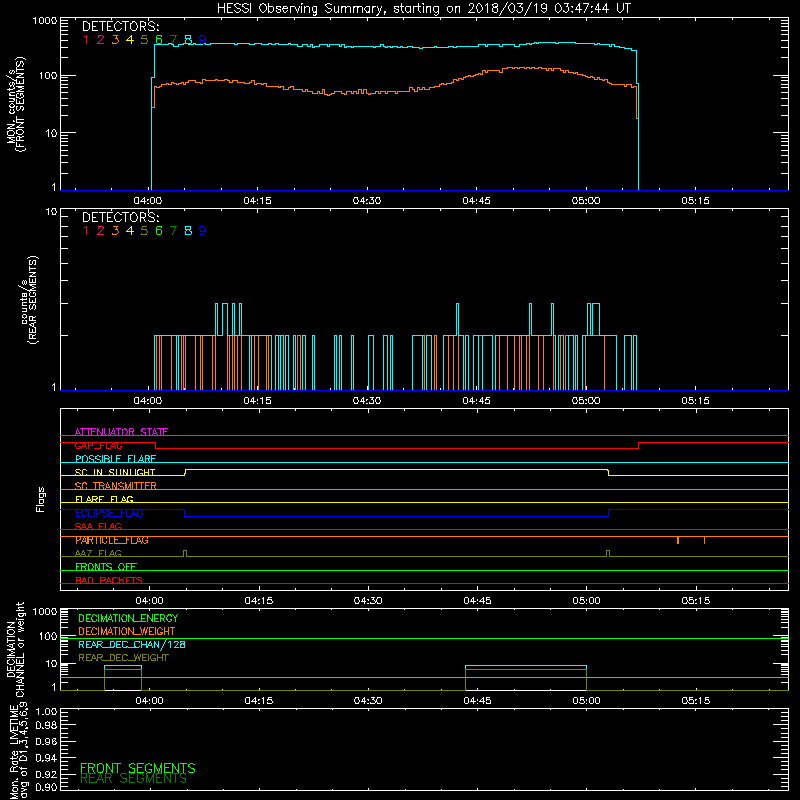Click the FRONT SEGMENTS livetime legend label

(x=138, y=768)
